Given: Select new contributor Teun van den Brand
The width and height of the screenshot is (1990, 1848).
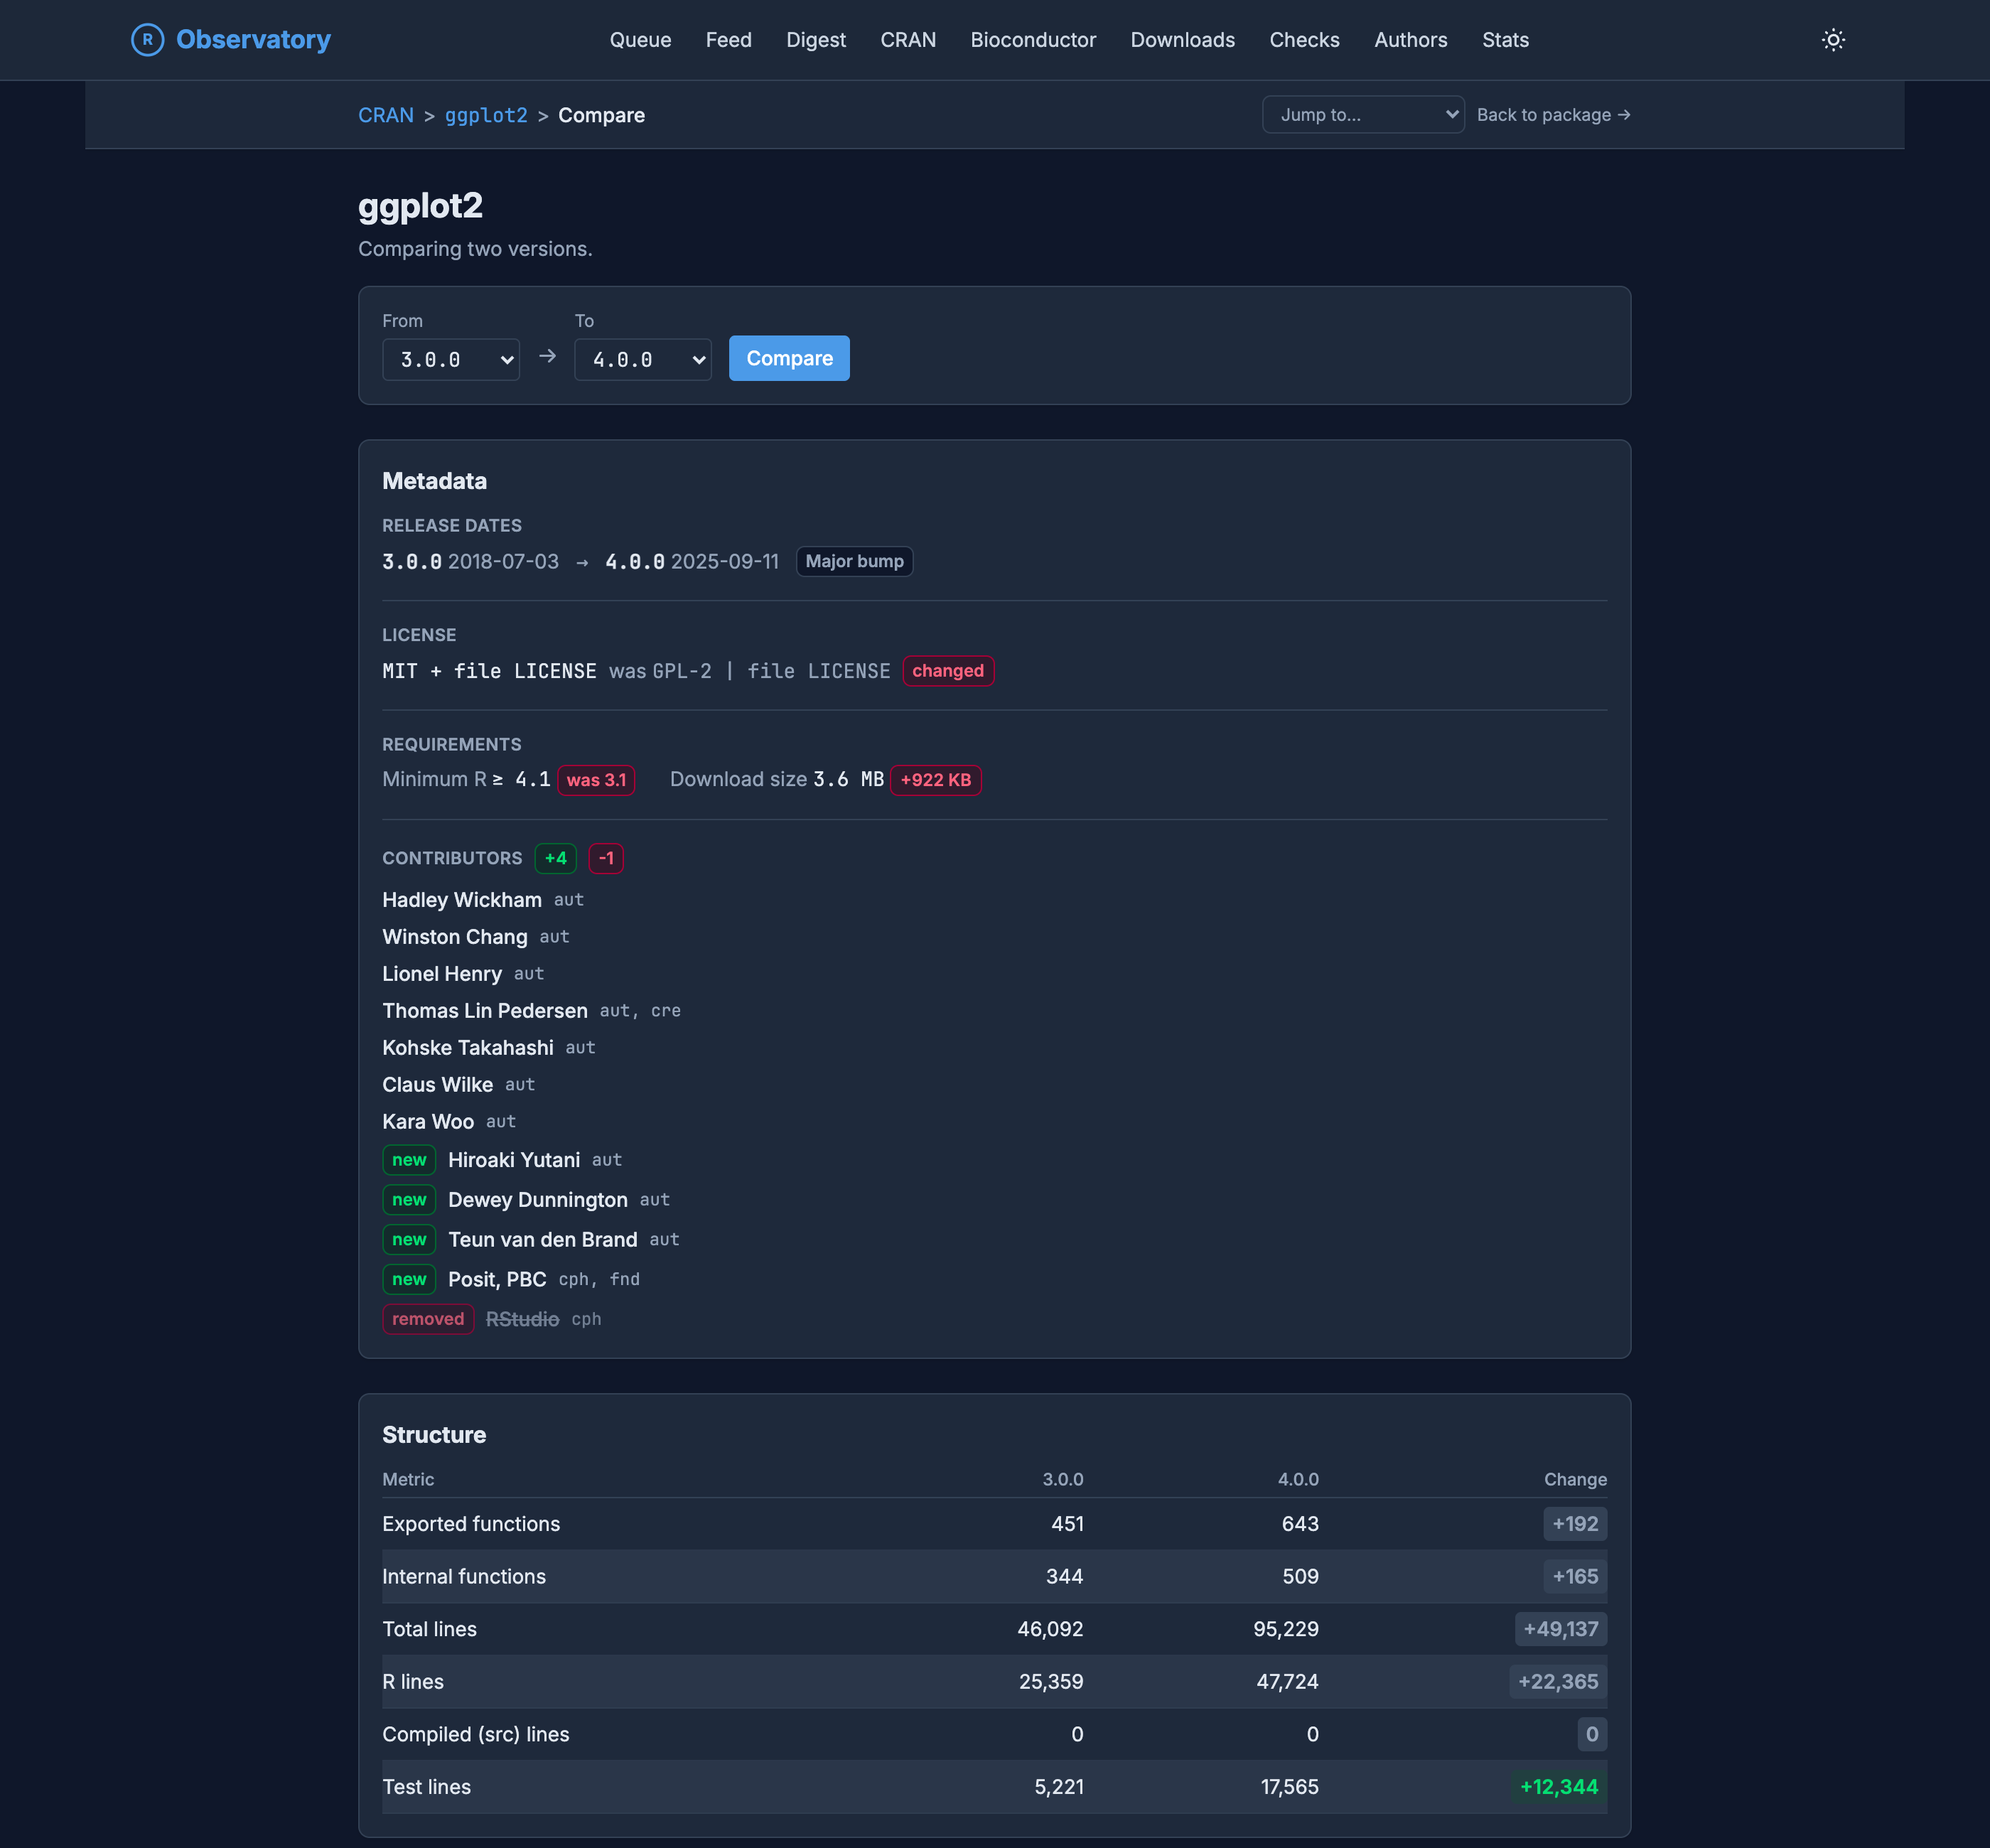Looking at the screenshot, I should coord(543,1240).
